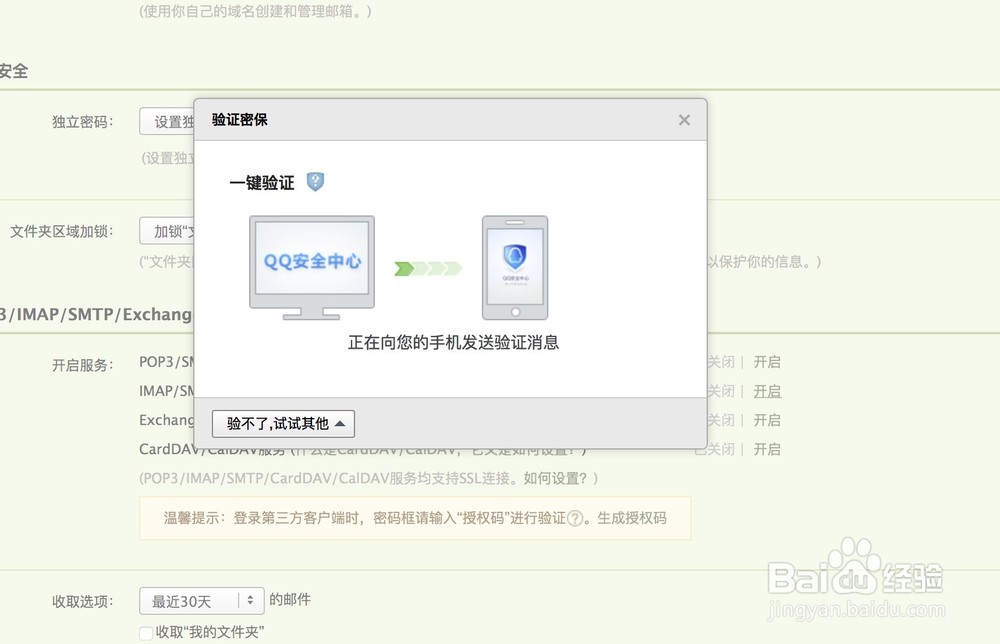Click the 设置独立密码 button
Image resolution: width=1000 pixels, height=644 pixels.
click(166, 121)
